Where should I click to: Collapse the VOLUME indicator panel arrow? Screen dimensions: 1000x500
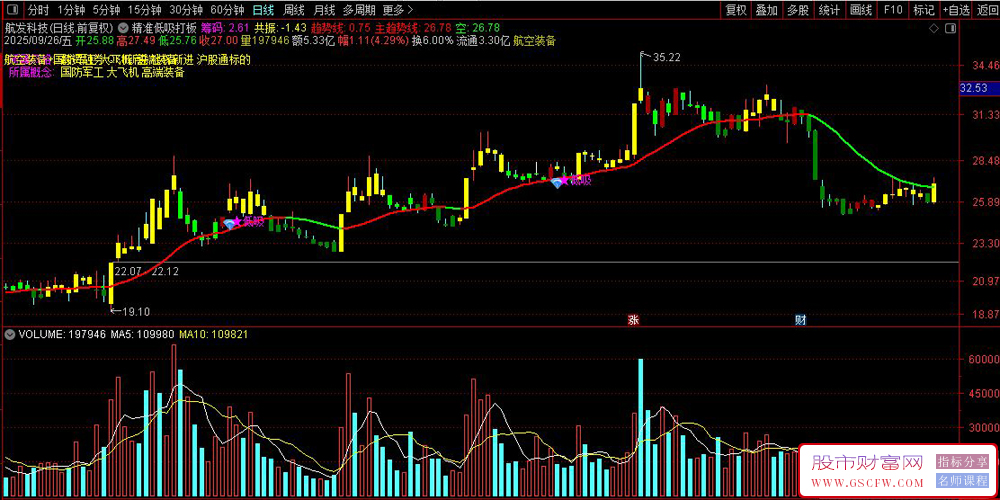coord(10,334)
